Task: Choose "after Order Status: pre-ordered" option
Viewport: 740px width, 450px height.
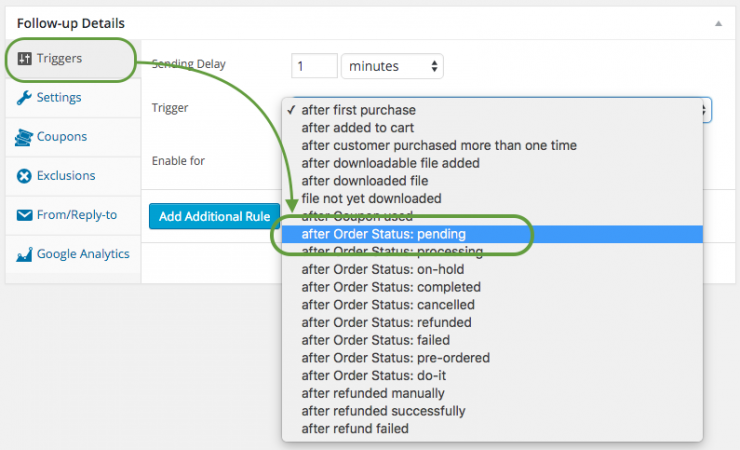Action: (492, 358)
